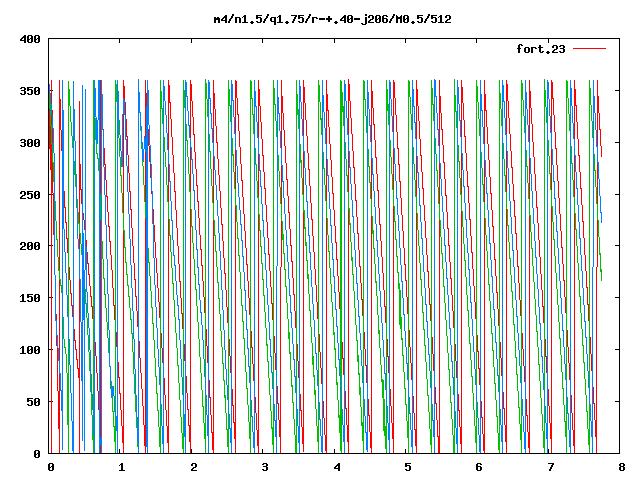The width and height of the screenshot is (640, 480).
Task: Click x-axis label 4
Action: [336, 467]
